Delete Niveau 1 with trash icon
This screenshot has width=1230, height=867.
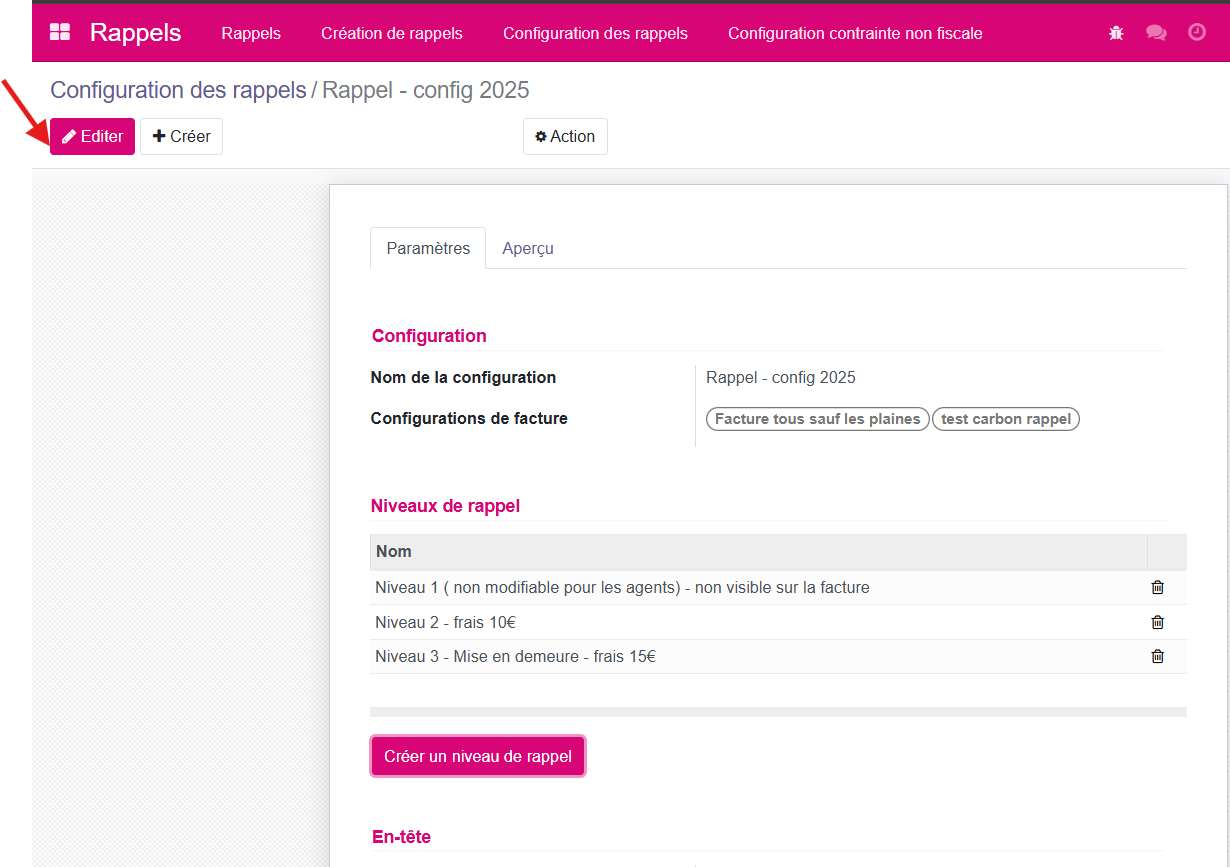coord(1158,588)
